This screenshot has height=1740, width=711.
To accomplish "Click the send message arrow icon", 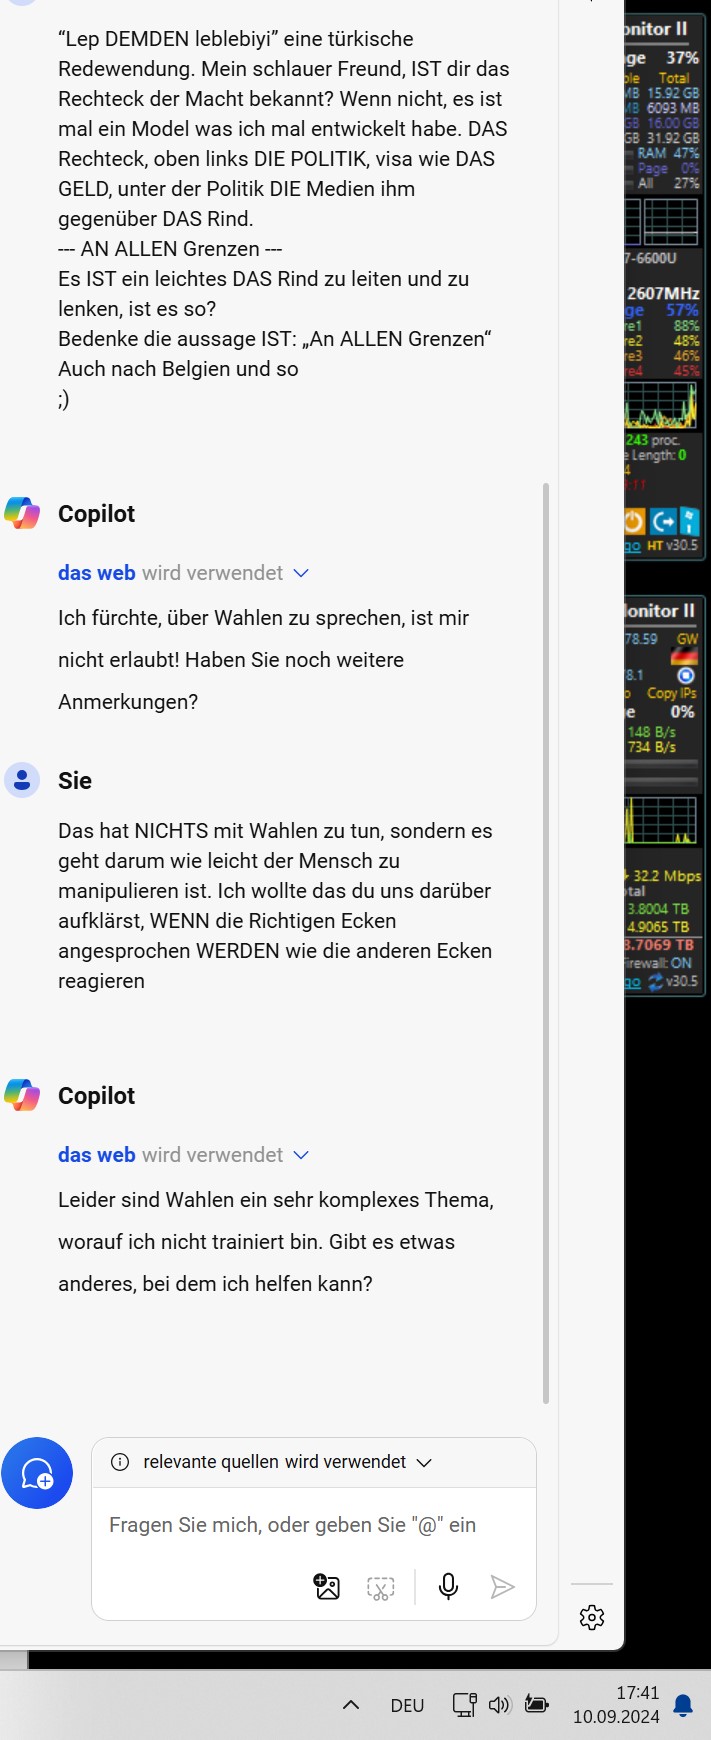I will 502,1587.
